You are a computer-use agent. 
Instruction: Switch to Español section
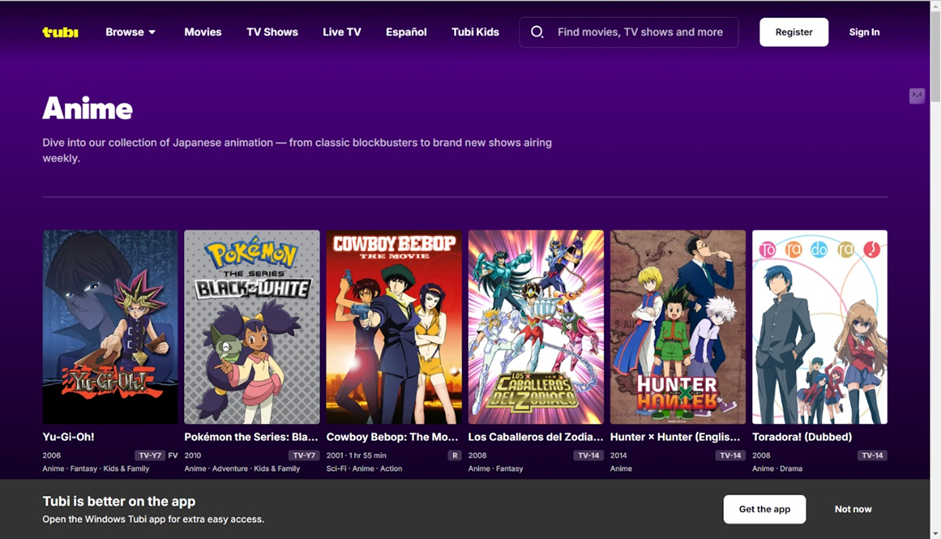pyautogui.click(x=406, y=32)
